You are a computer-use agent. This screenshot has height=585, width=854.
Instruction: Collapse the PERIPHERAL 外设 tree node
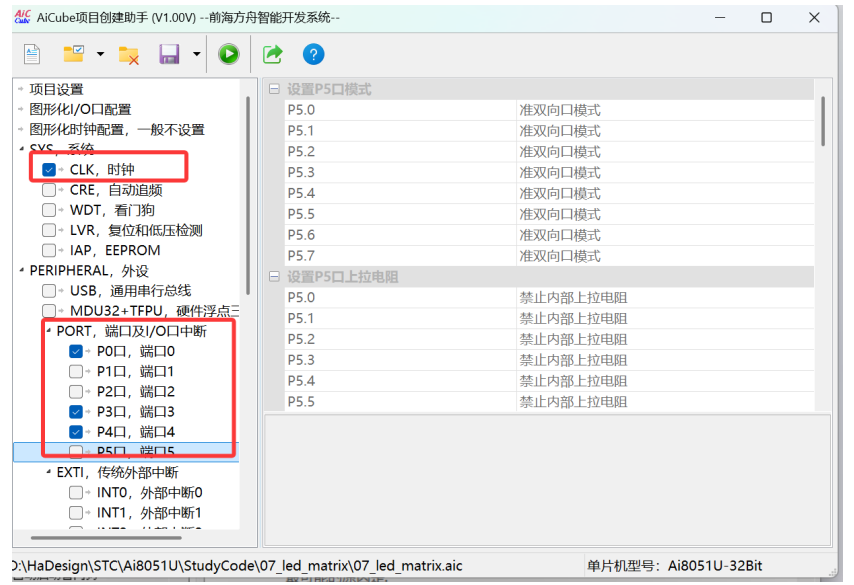click(x=21, y=270)
